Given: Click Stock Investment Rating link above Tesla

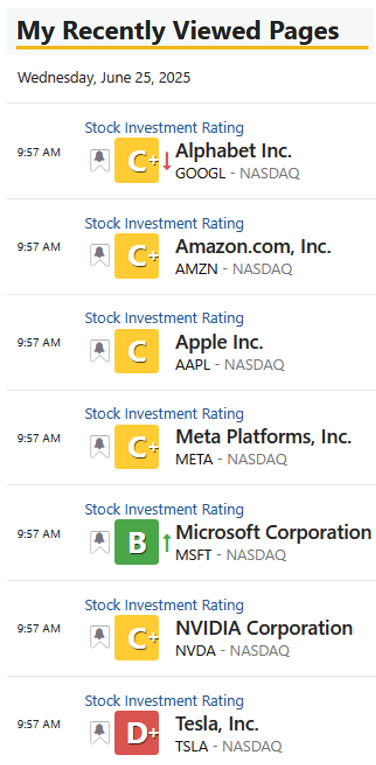Looking at the screenshot, I should [x=164, y=702].
